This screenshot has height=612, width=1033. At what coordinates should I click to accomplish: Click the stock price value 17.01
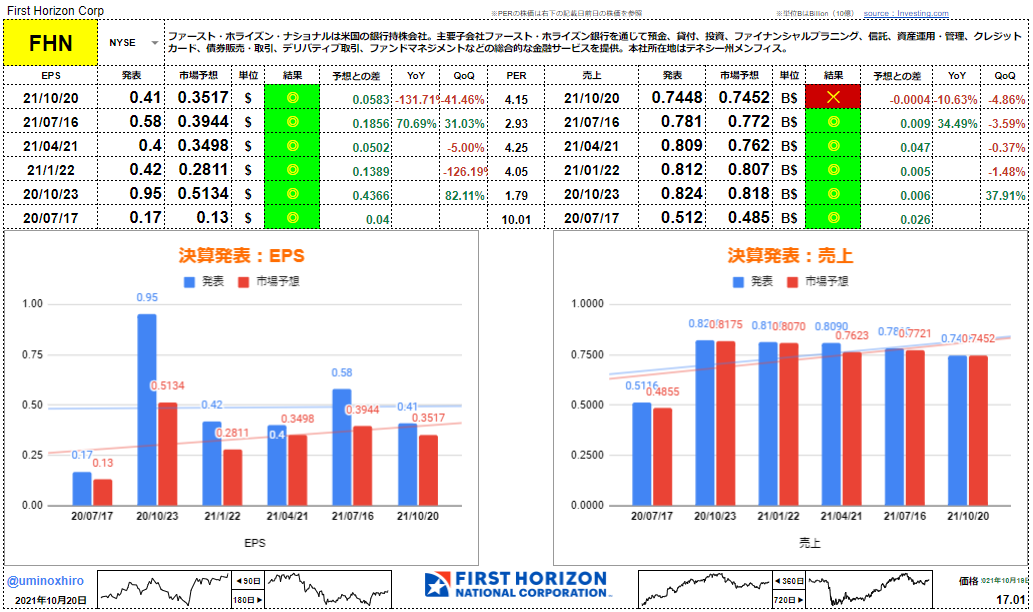(x=1011, y=599)
